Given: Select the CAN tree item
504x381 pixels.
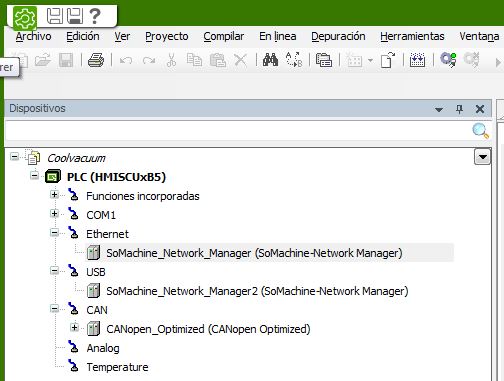Looking at the screenshot, I should 97,310.
